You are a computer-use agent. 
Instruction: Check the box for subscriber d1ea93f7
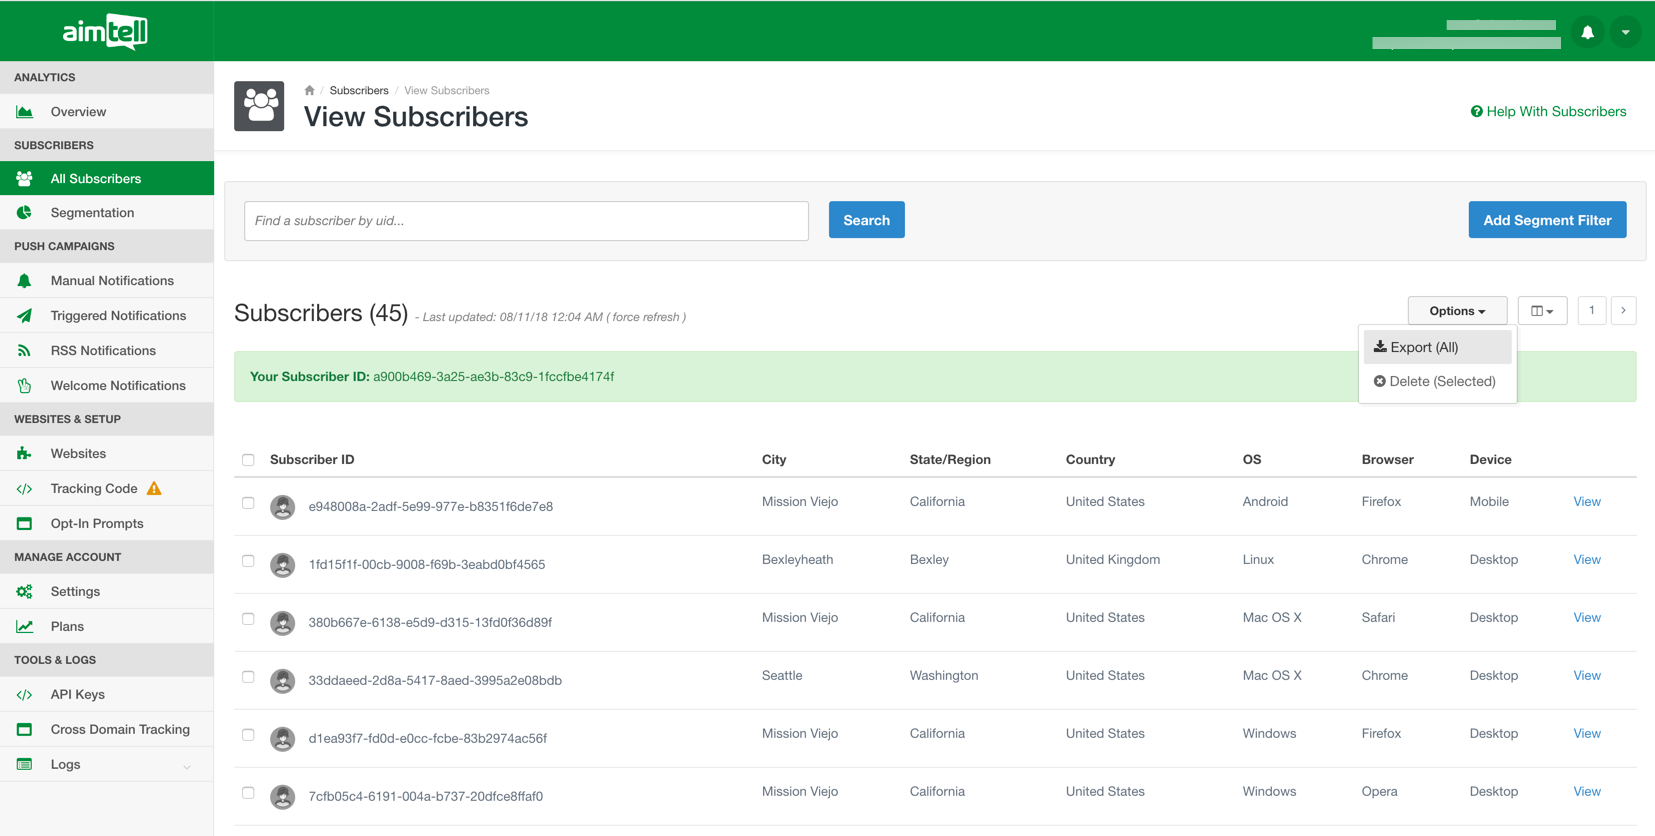[248, 735]
